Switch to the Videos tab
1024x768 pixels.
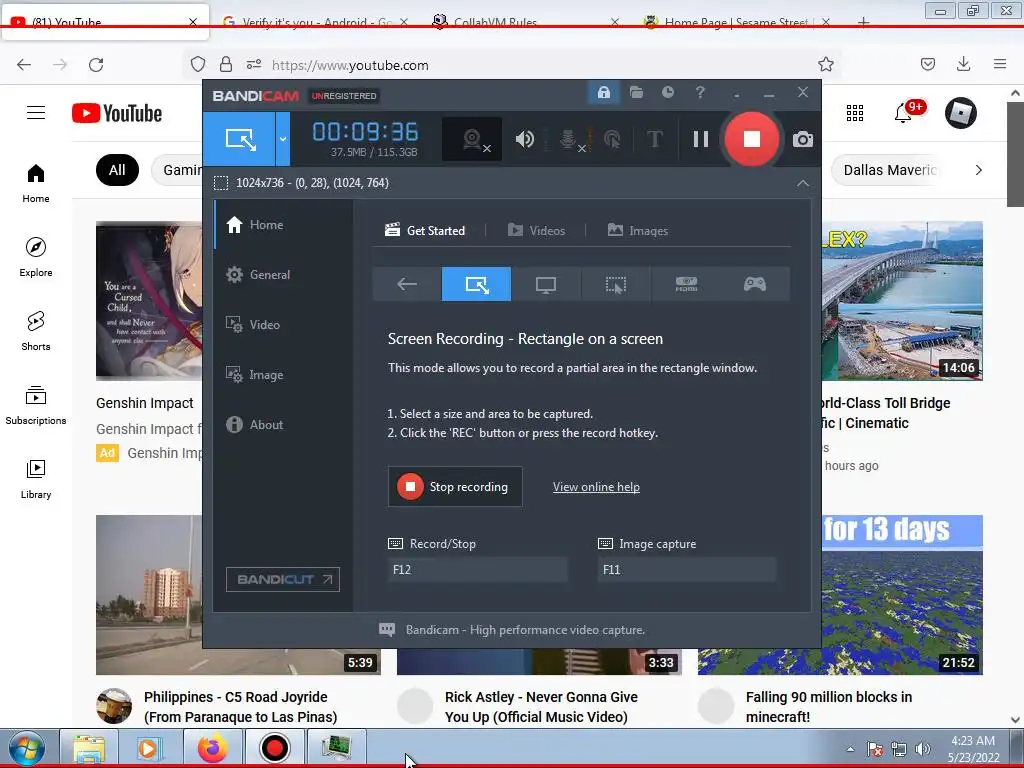click(536, 231)
